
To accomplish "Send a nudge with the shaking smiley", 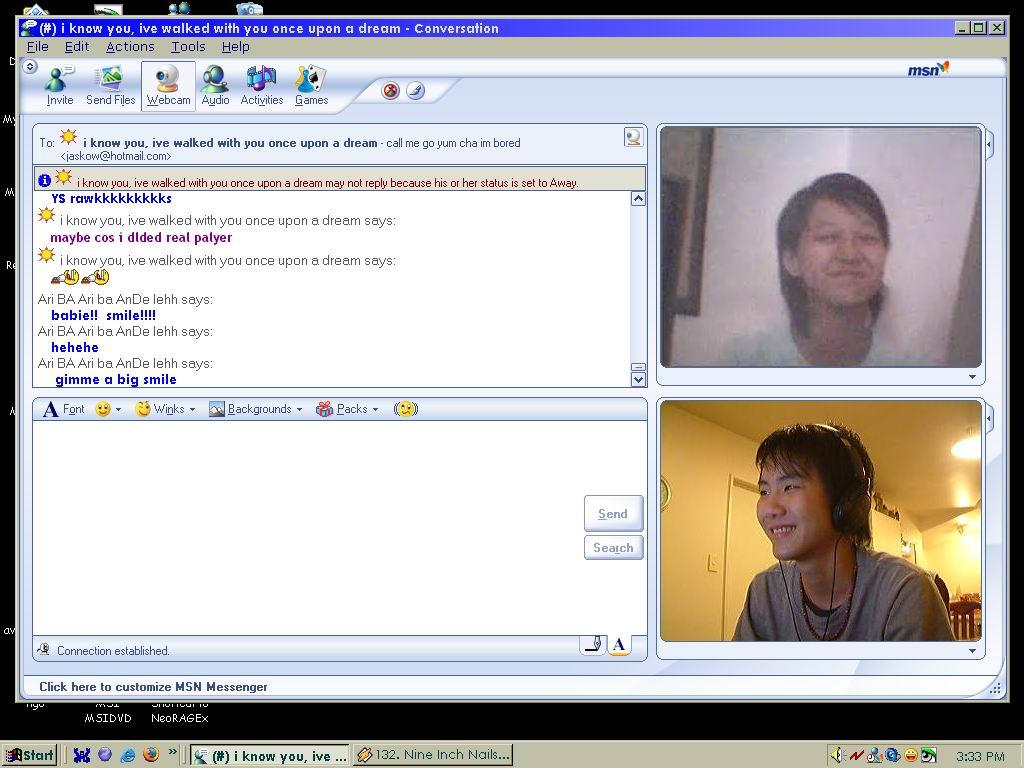I will pyautogui.click(x=406, y=409).
